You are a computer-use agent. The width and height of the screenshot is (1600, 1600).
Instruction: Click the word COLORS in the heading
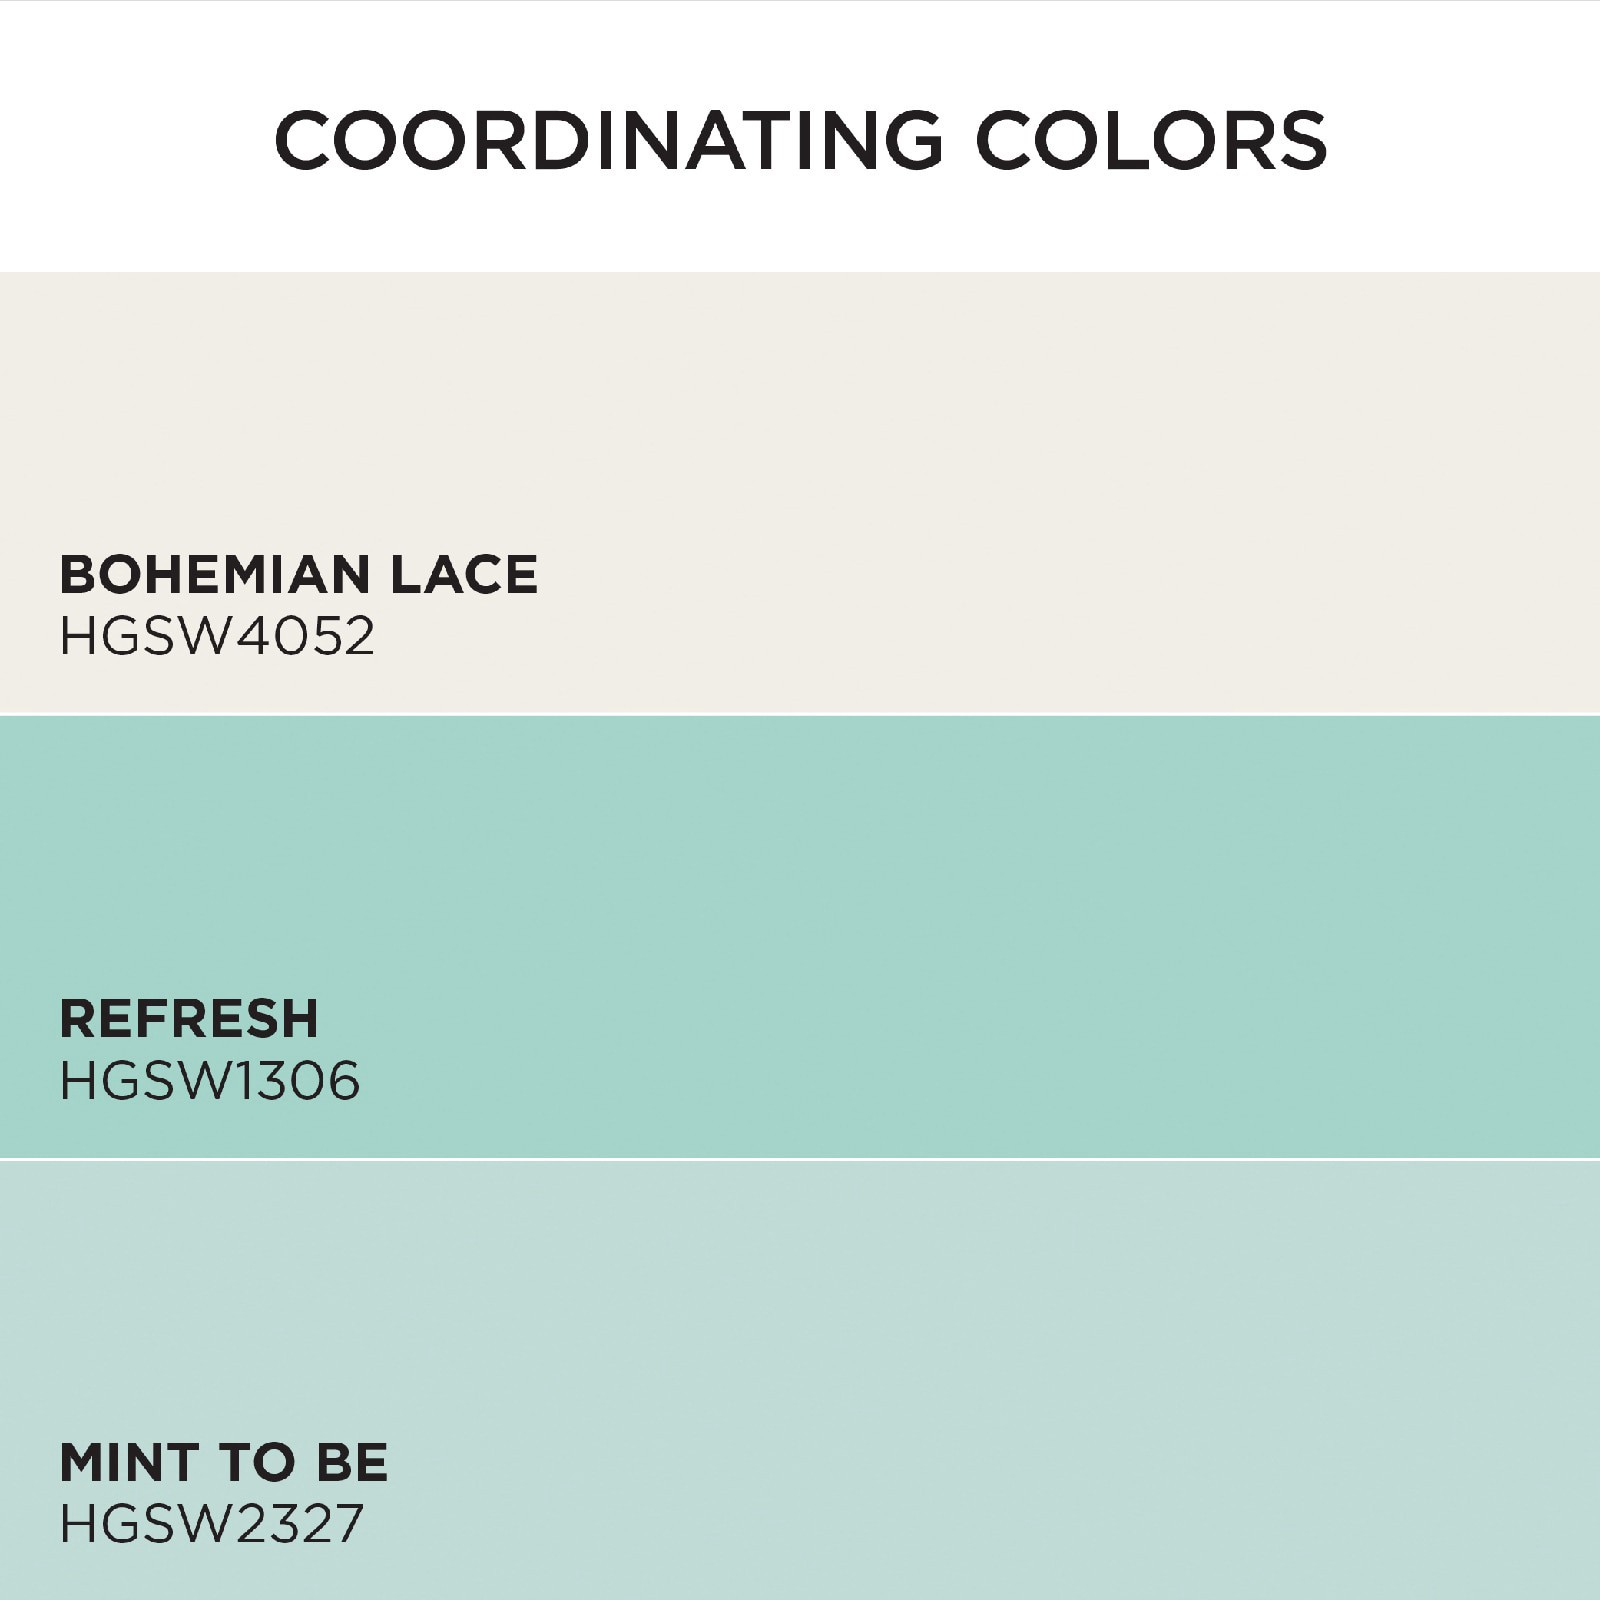1150,140
